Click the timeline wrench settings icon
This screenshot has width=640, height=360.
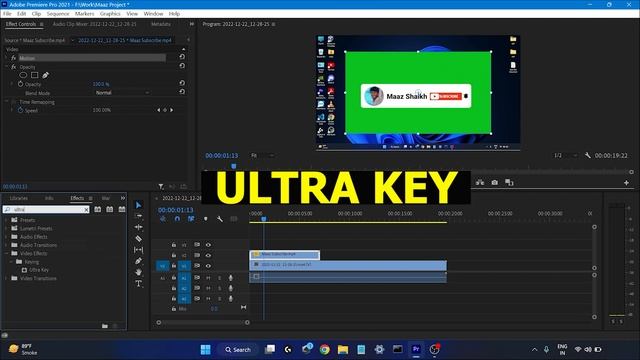pyautogui.click(x=220, y=219)
